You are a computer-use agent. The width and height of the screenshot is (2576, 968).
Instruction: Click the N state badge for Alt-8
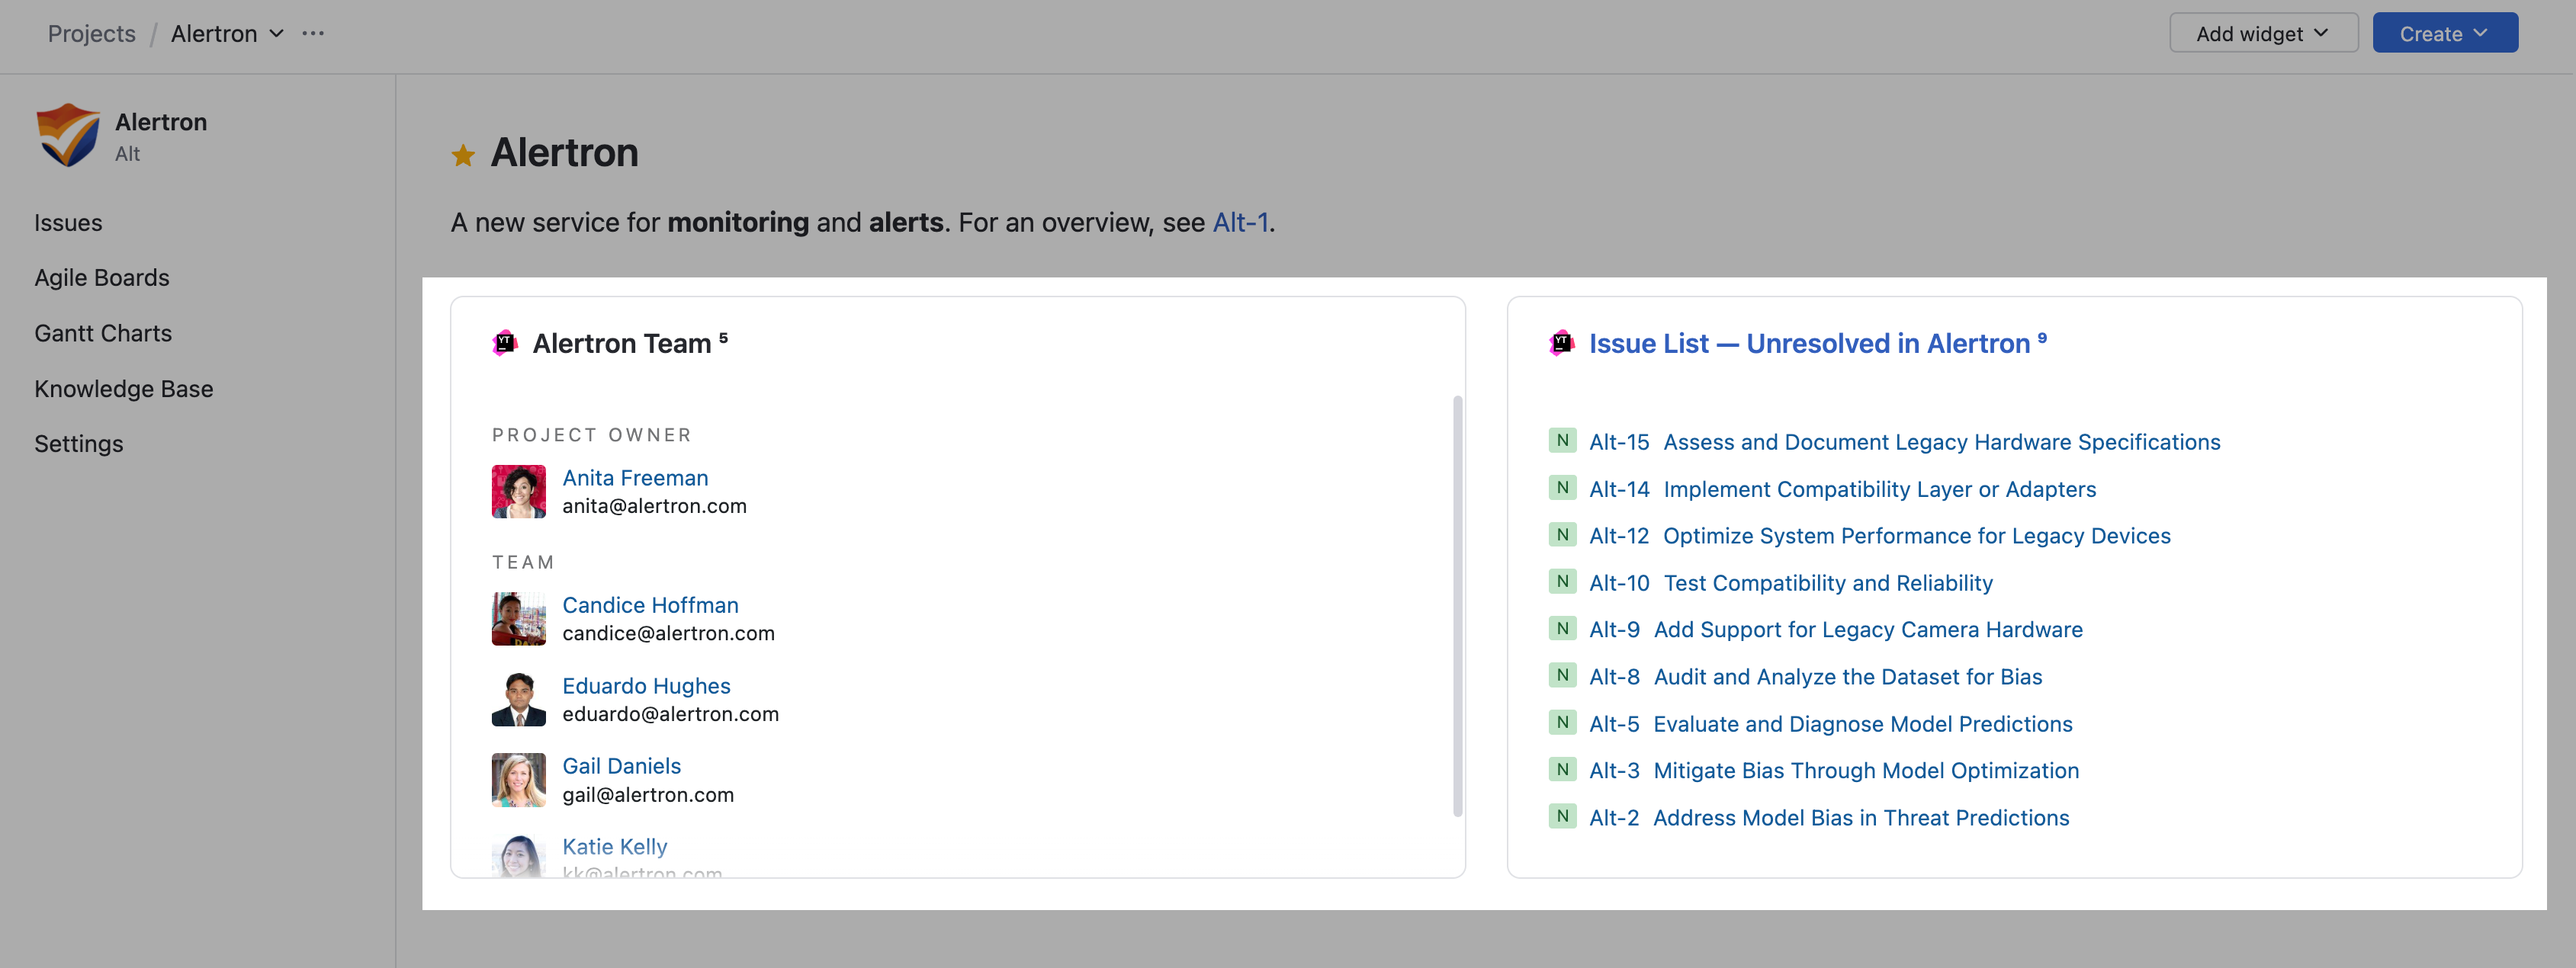point(1562,675)
